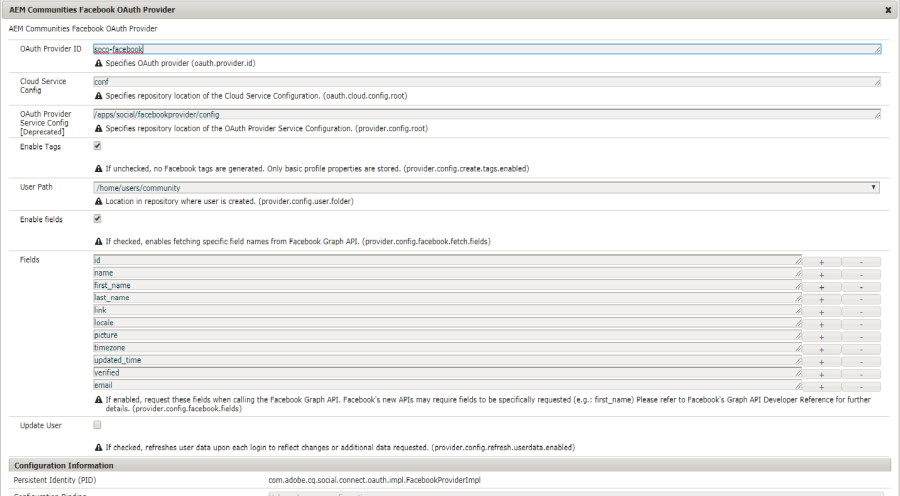Add a field after the 'timezone' row
The height and width of the screenshot is (496, 900).
tap(821, 350)
